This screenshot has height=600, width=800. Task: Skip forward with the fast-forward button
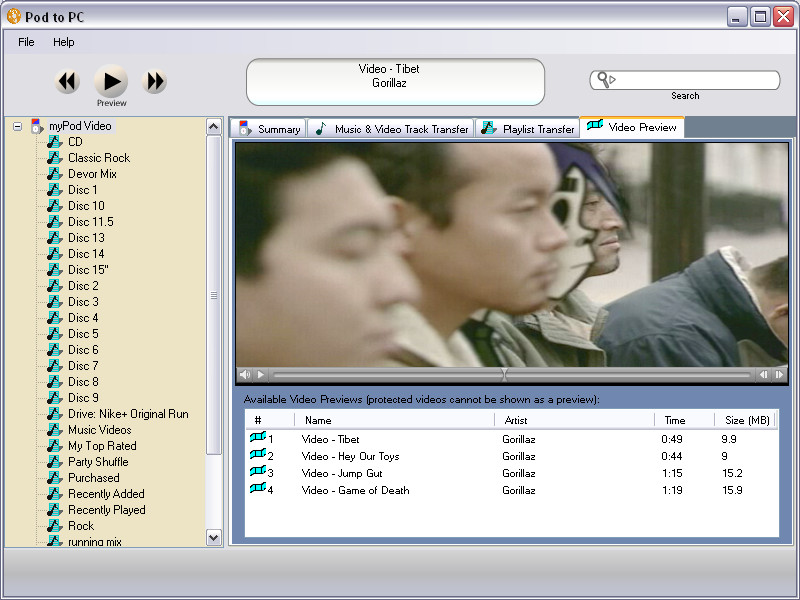[x=155, y=81]
